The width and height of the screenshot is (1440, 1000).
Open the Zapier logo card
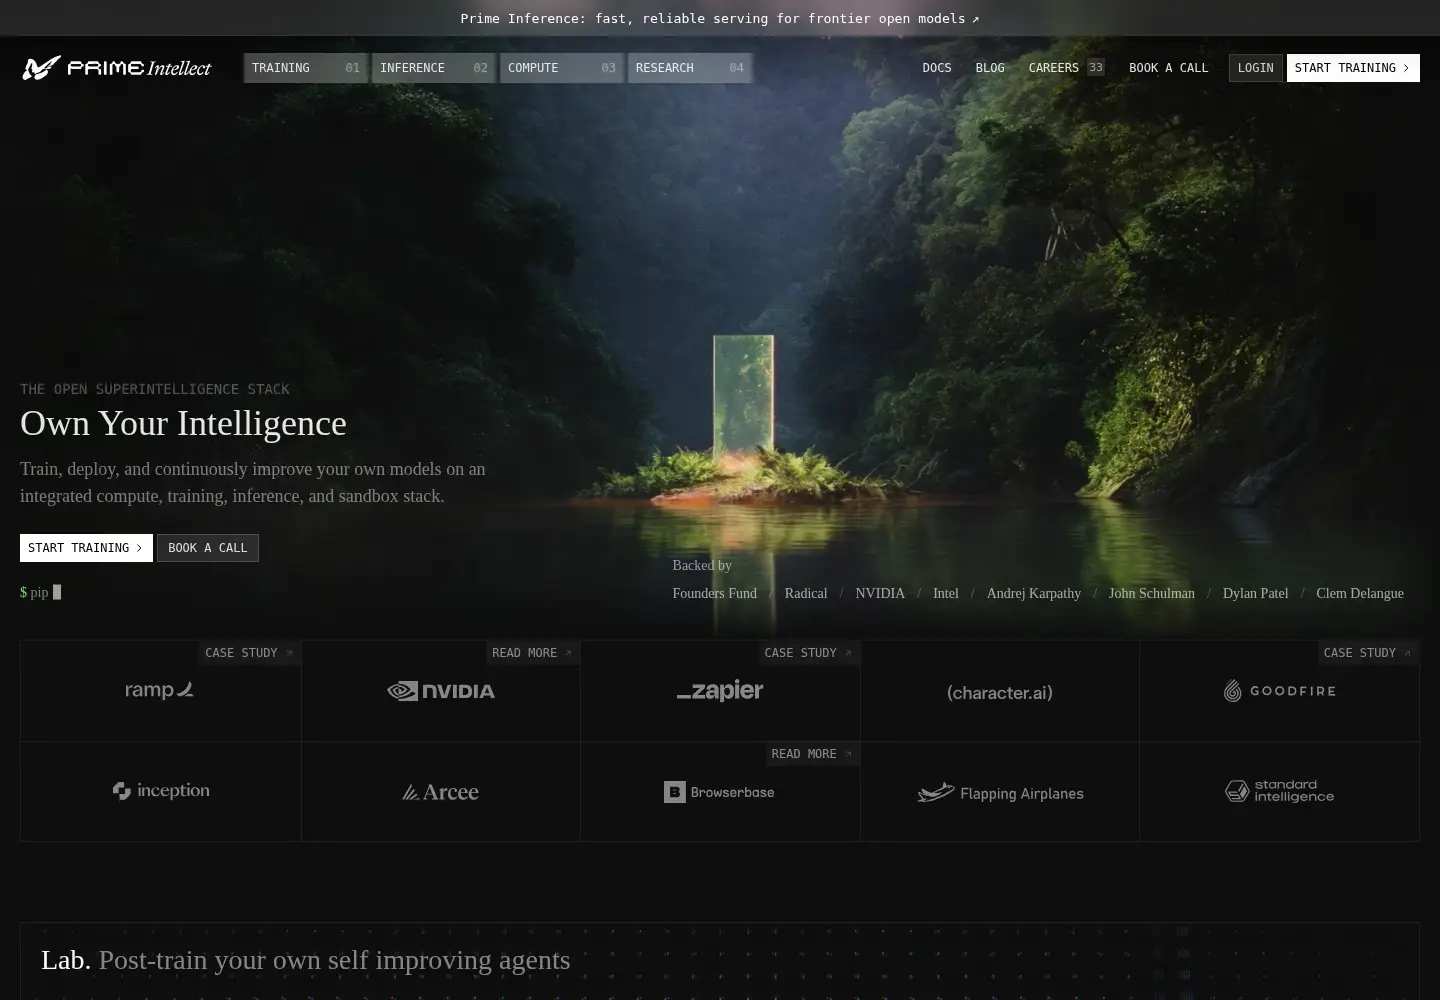coord(720,691)
